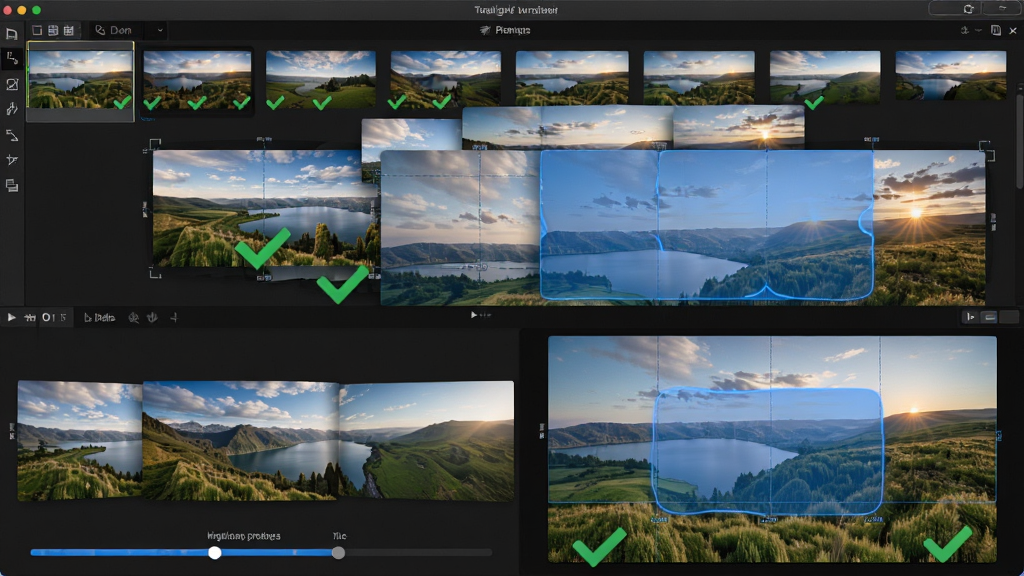This screenshot has height=576, width=1024.
Task: Click the anchor-shaped icon near top-right panel controls
Action: (x=965, y=30)
